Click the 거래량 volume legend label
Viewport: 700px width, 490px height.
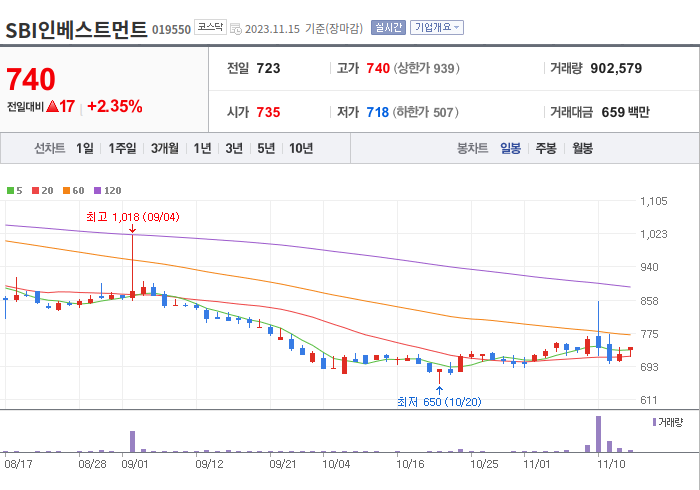(671, 422)
